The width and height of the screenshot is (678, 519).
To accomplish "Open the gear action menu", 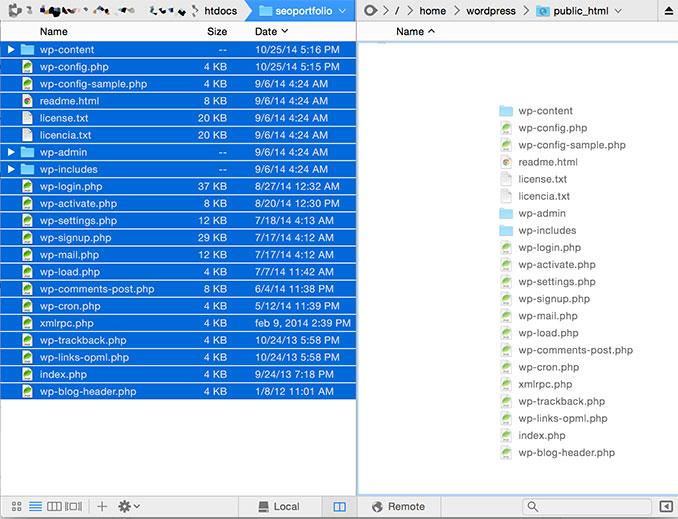I will (x=129, y=506).
